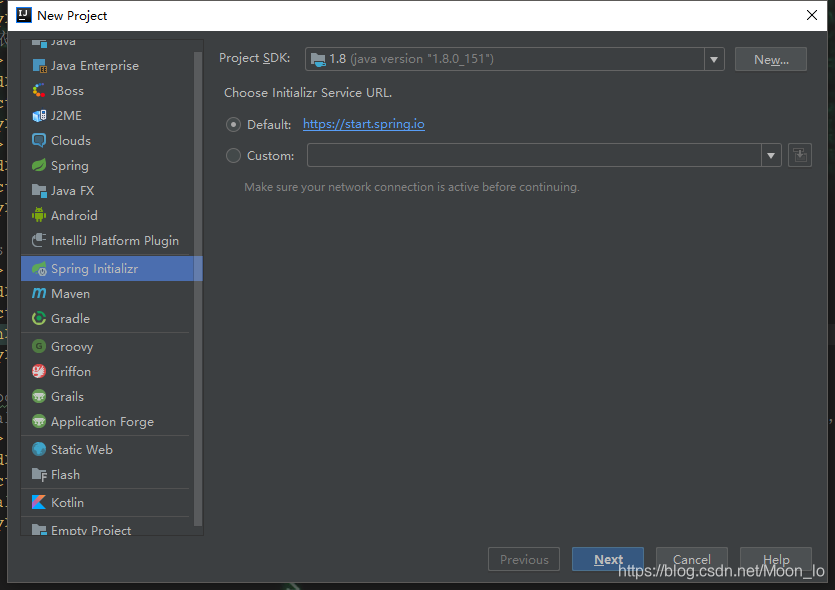Open the https://start.spring.io link

(364, 124)
